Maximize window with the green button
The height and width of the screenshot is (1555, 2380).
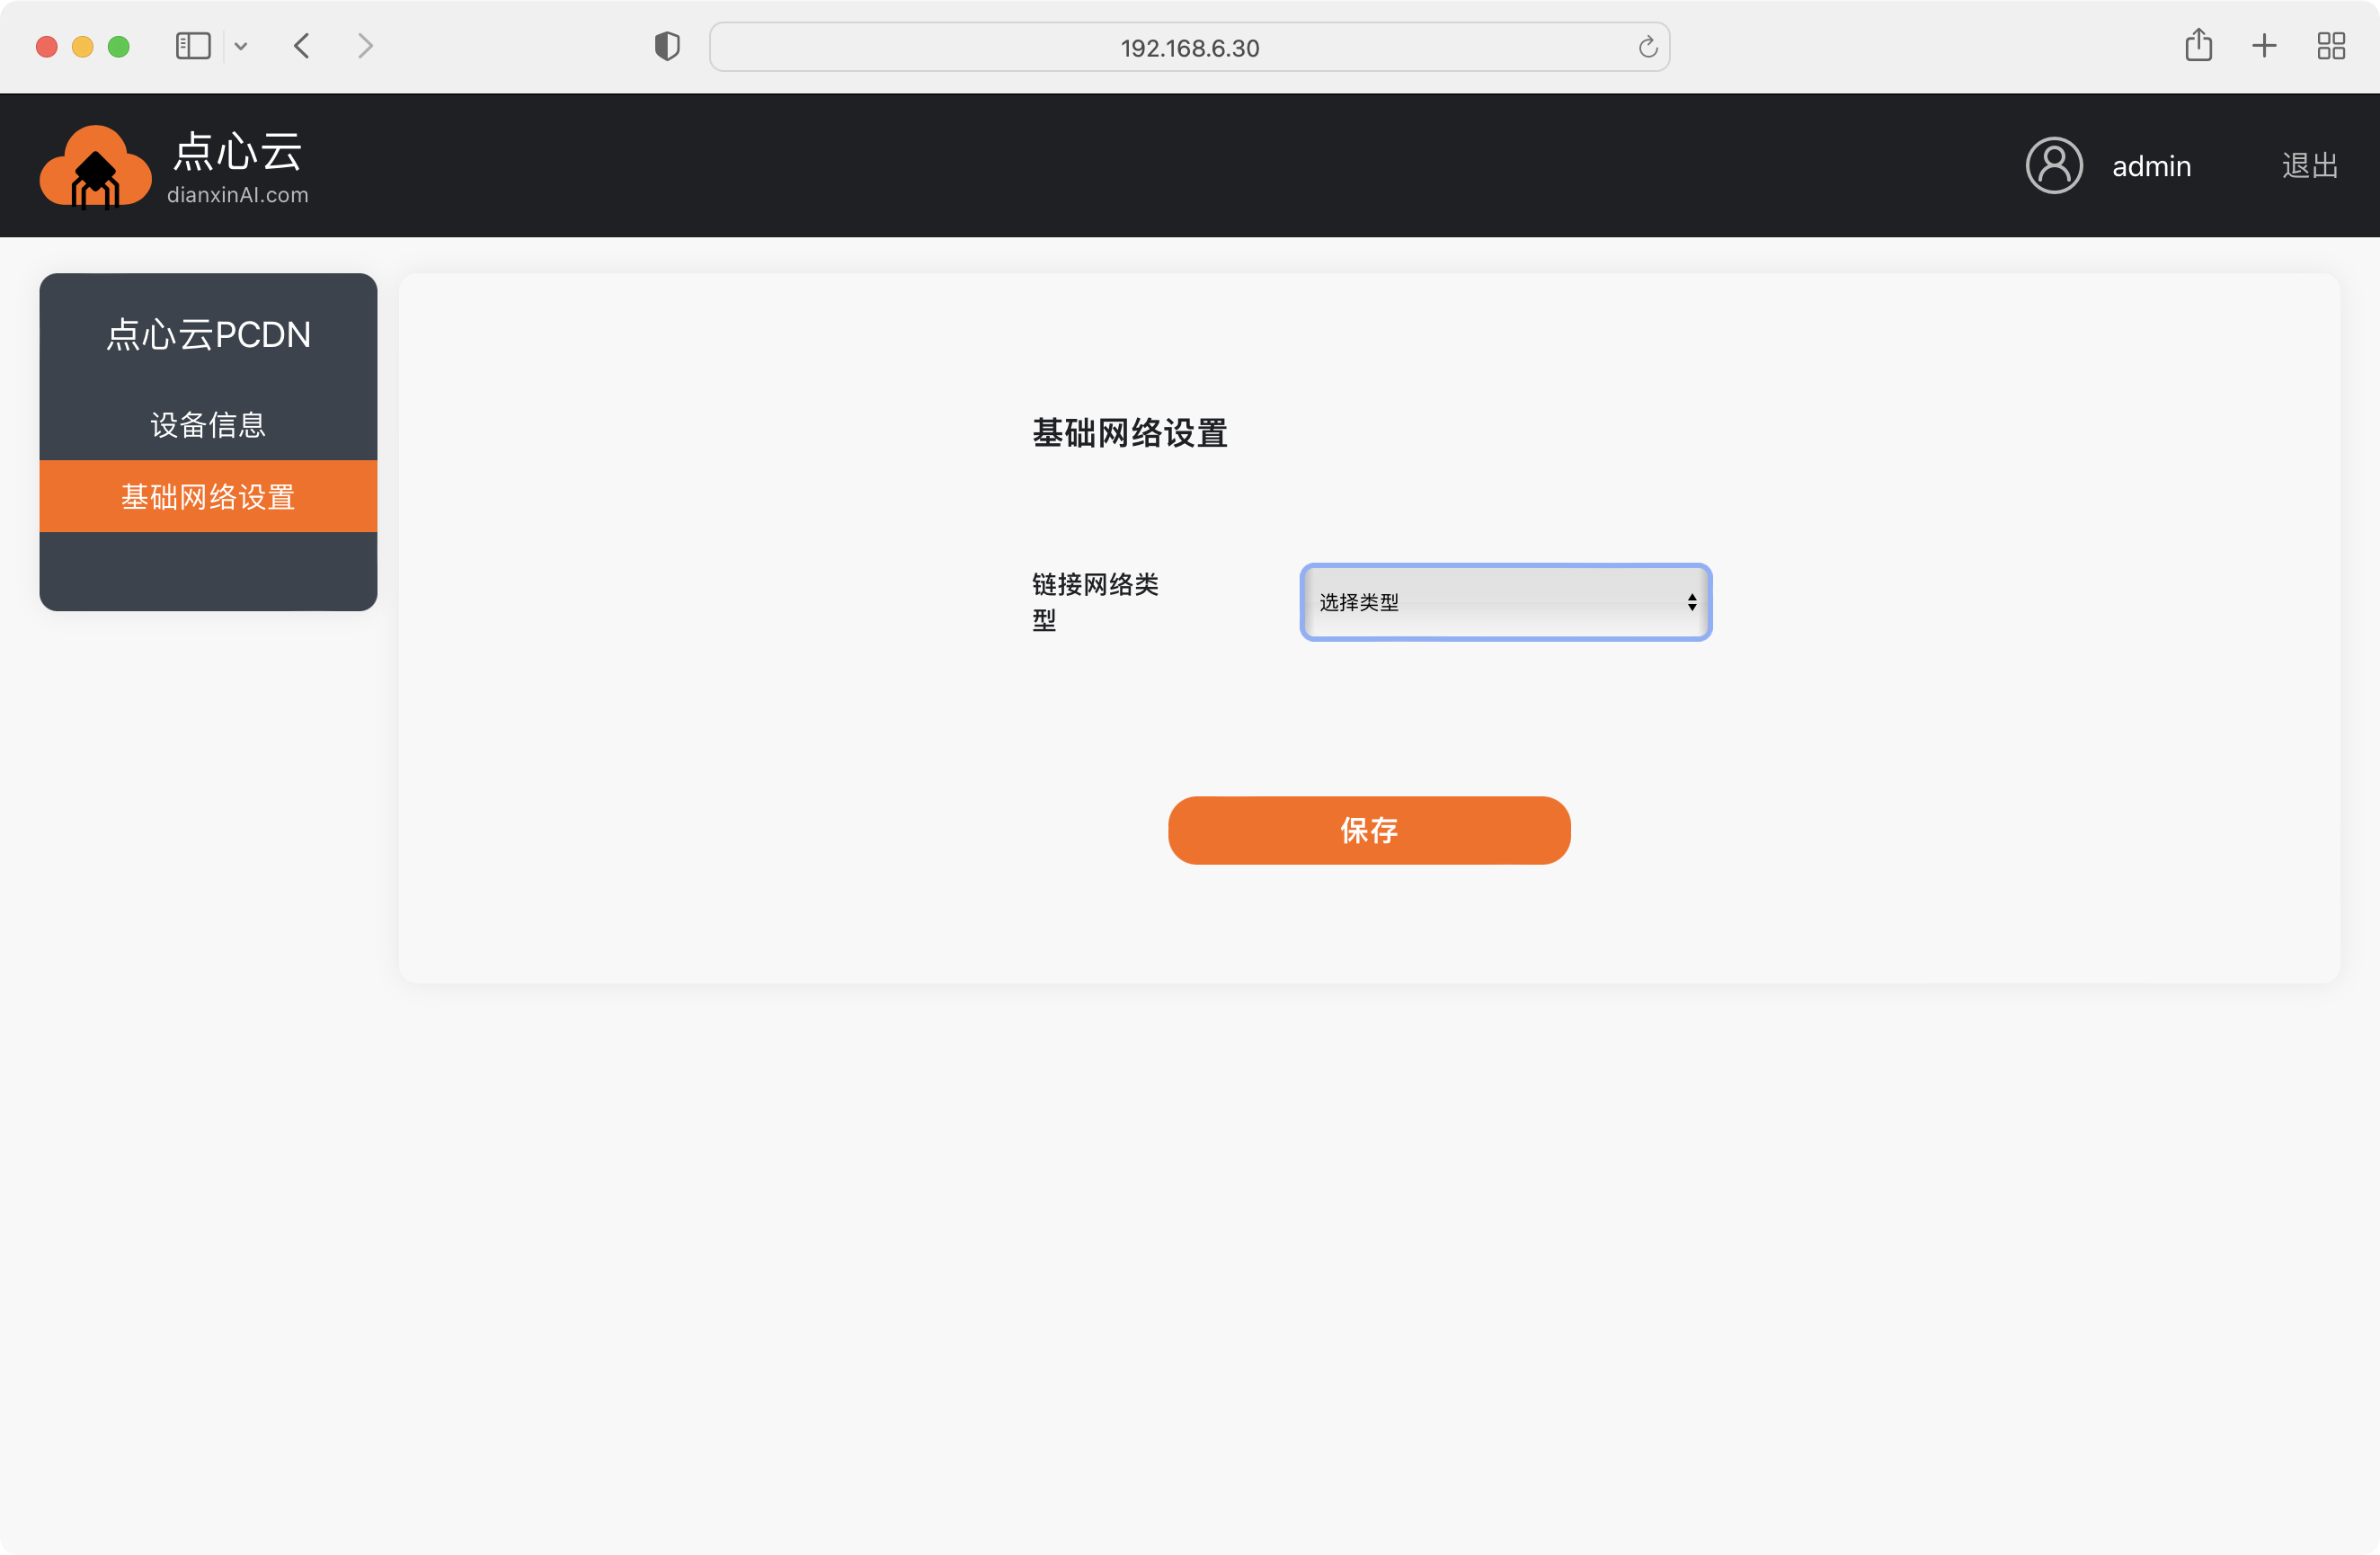click(x=119, y=46)
